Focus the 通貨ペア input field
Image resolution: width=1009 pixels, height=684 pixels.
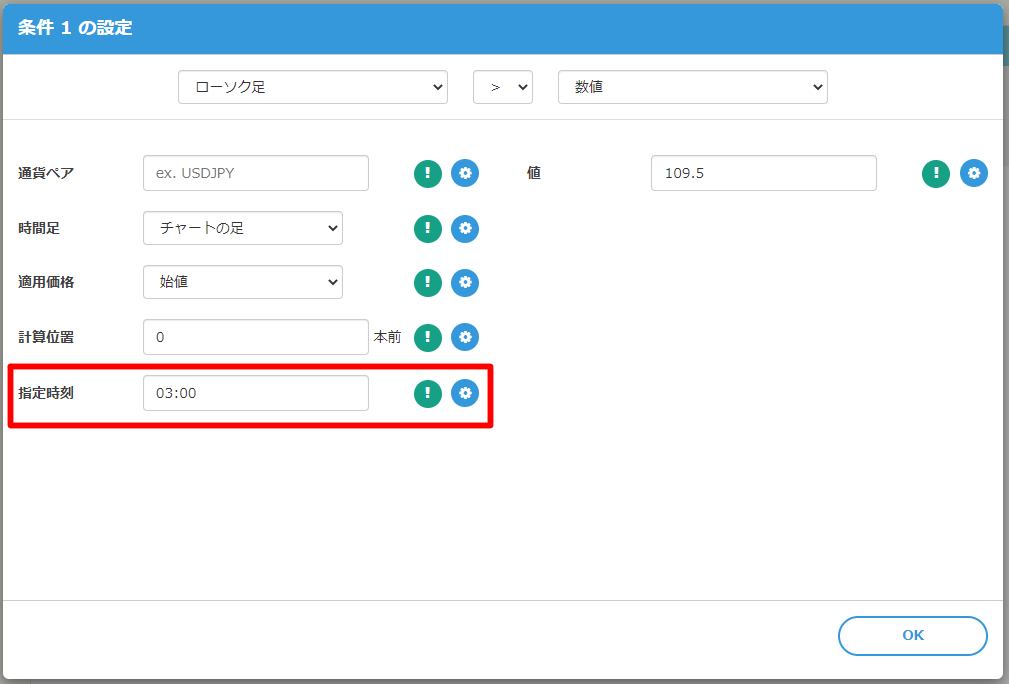tap(256, 173)
